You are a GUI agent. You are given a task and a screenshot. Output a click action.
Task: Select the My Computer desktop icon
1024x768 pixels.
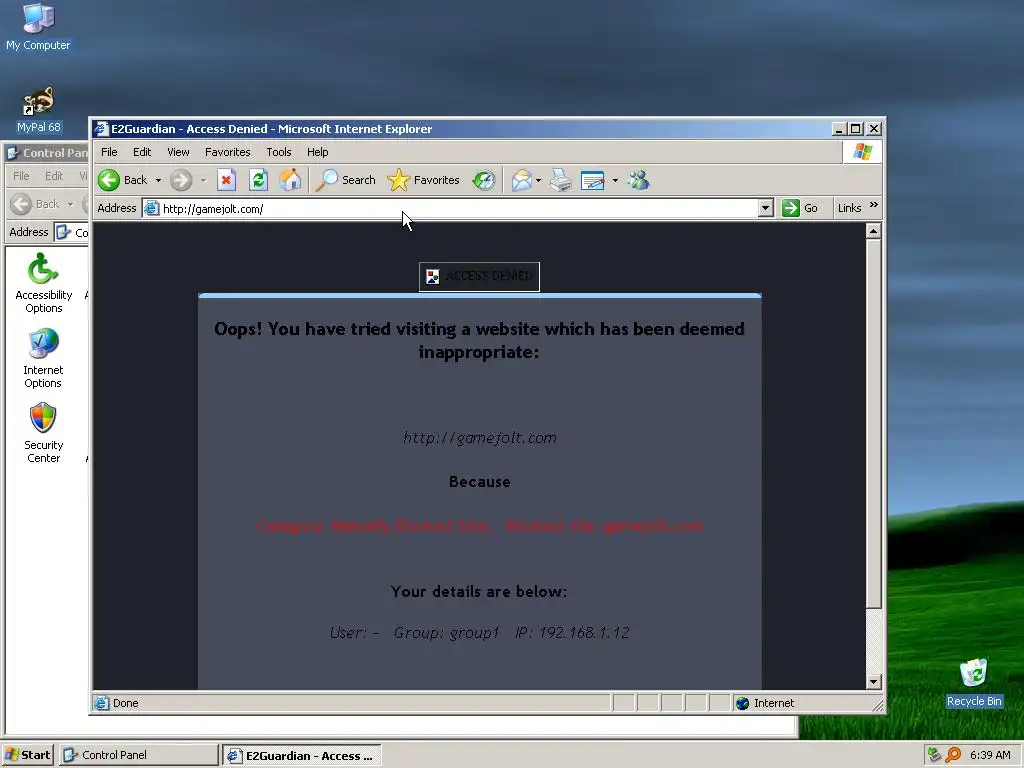point(38,27)
